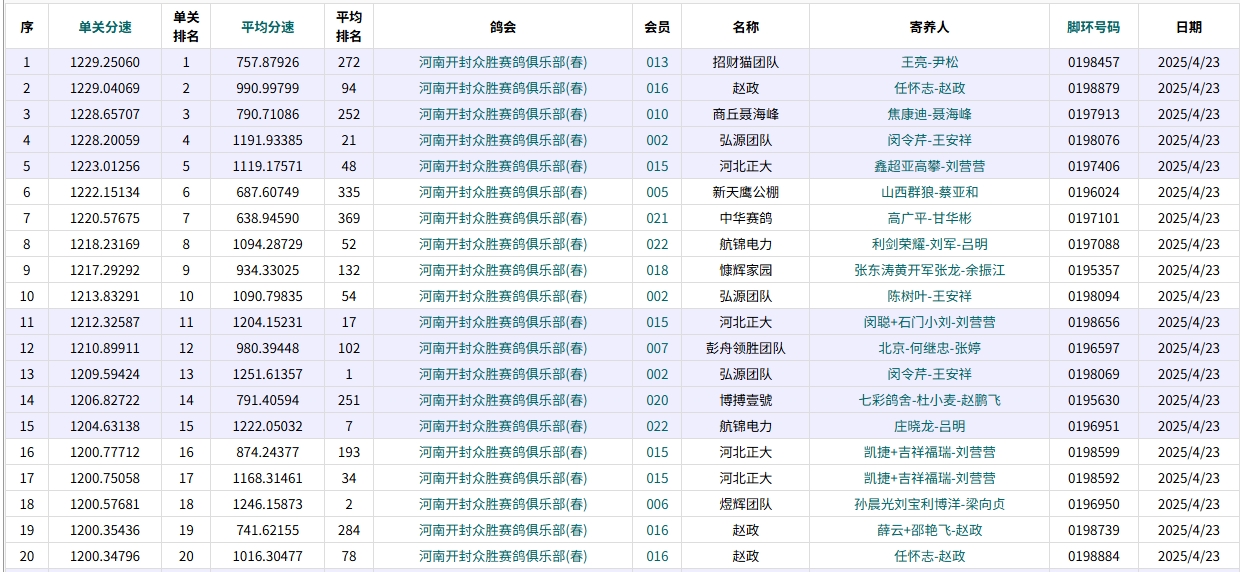Open the club link in row 1
The width and height of the screenshot is (1240, 572).
[x=503, y=62]
